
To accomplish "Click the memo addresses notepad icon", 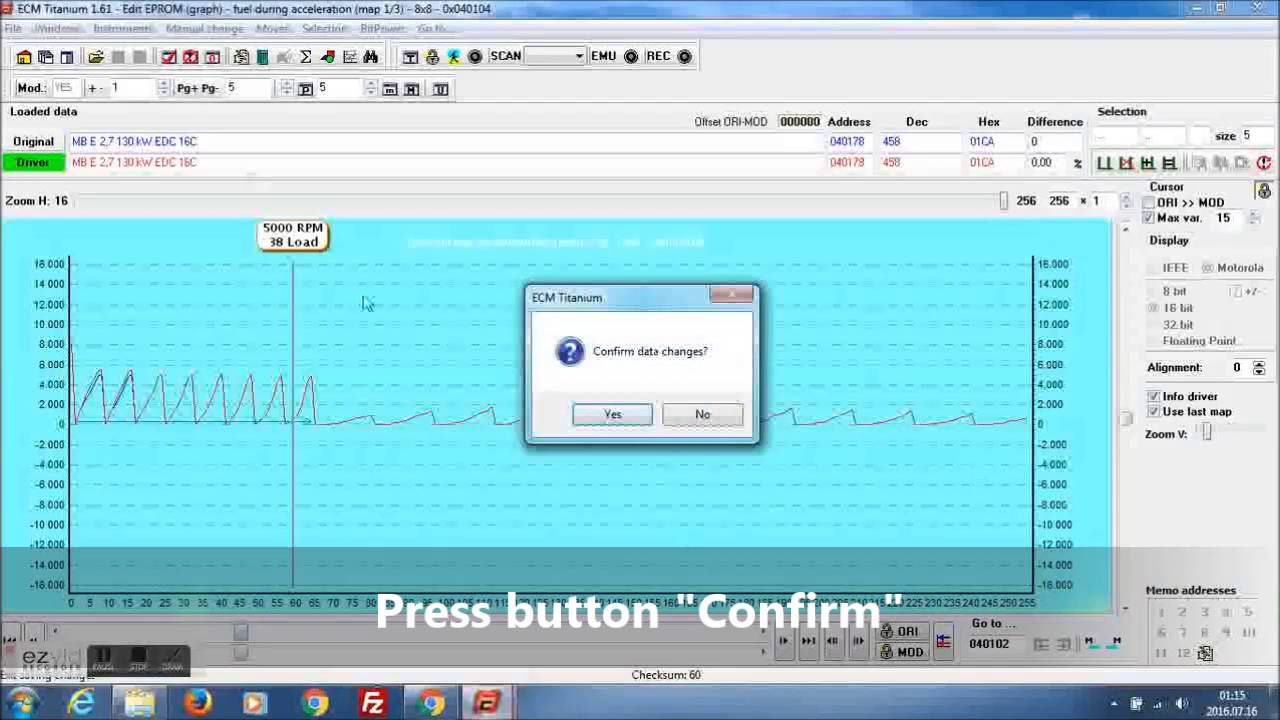I will (1205, 654).
